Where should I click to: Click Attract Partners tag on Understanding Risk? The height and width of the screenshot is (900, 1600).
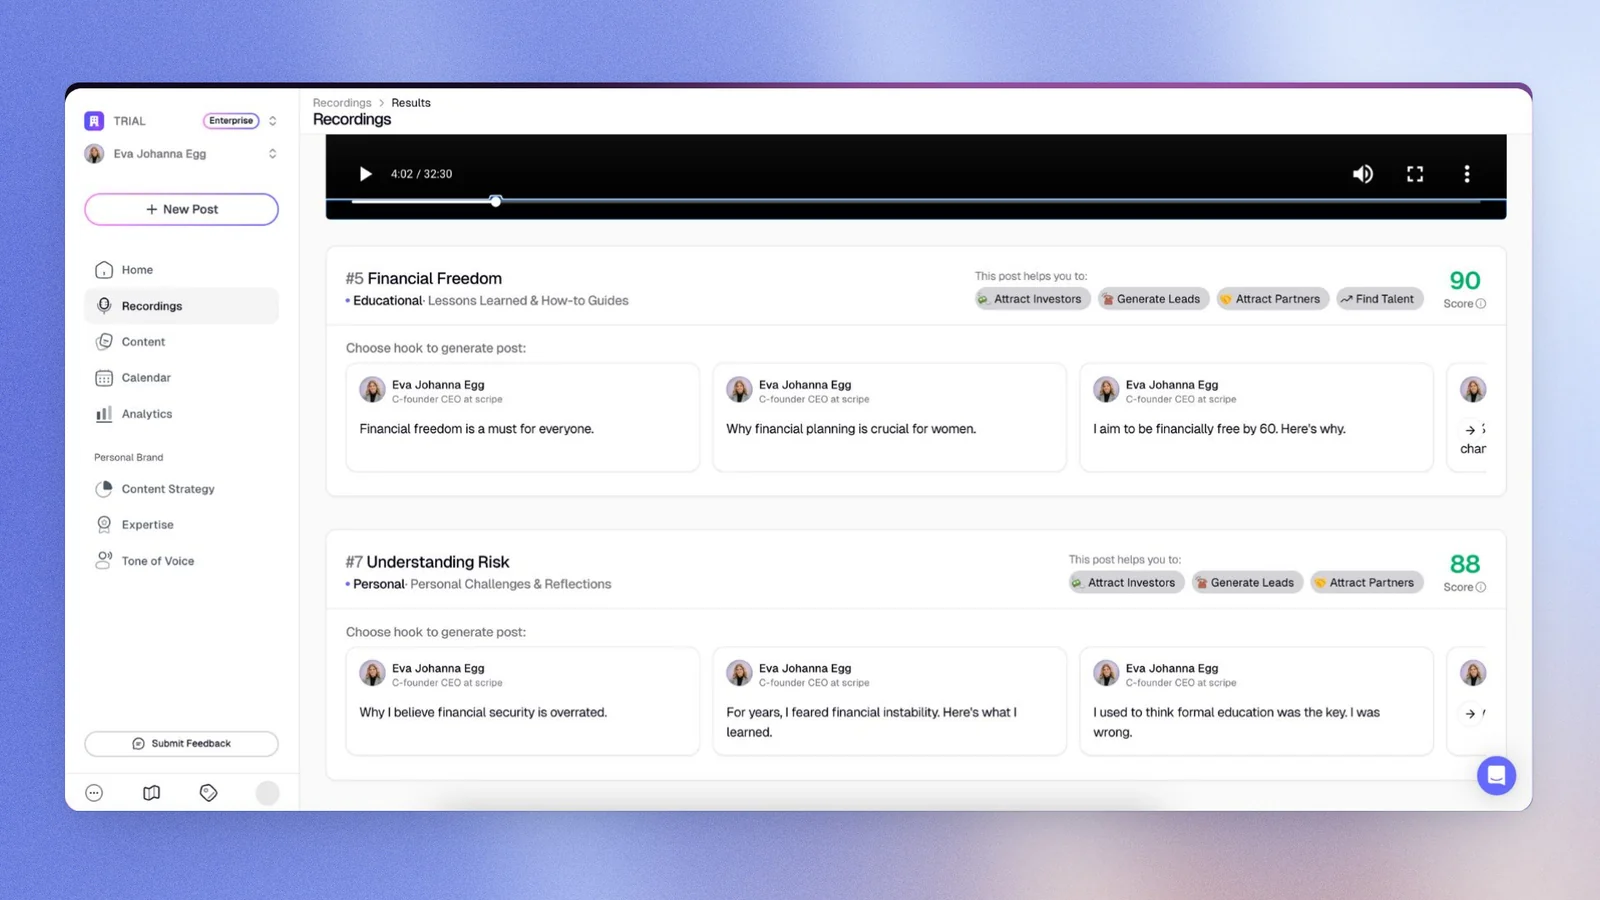[1366, 583]
